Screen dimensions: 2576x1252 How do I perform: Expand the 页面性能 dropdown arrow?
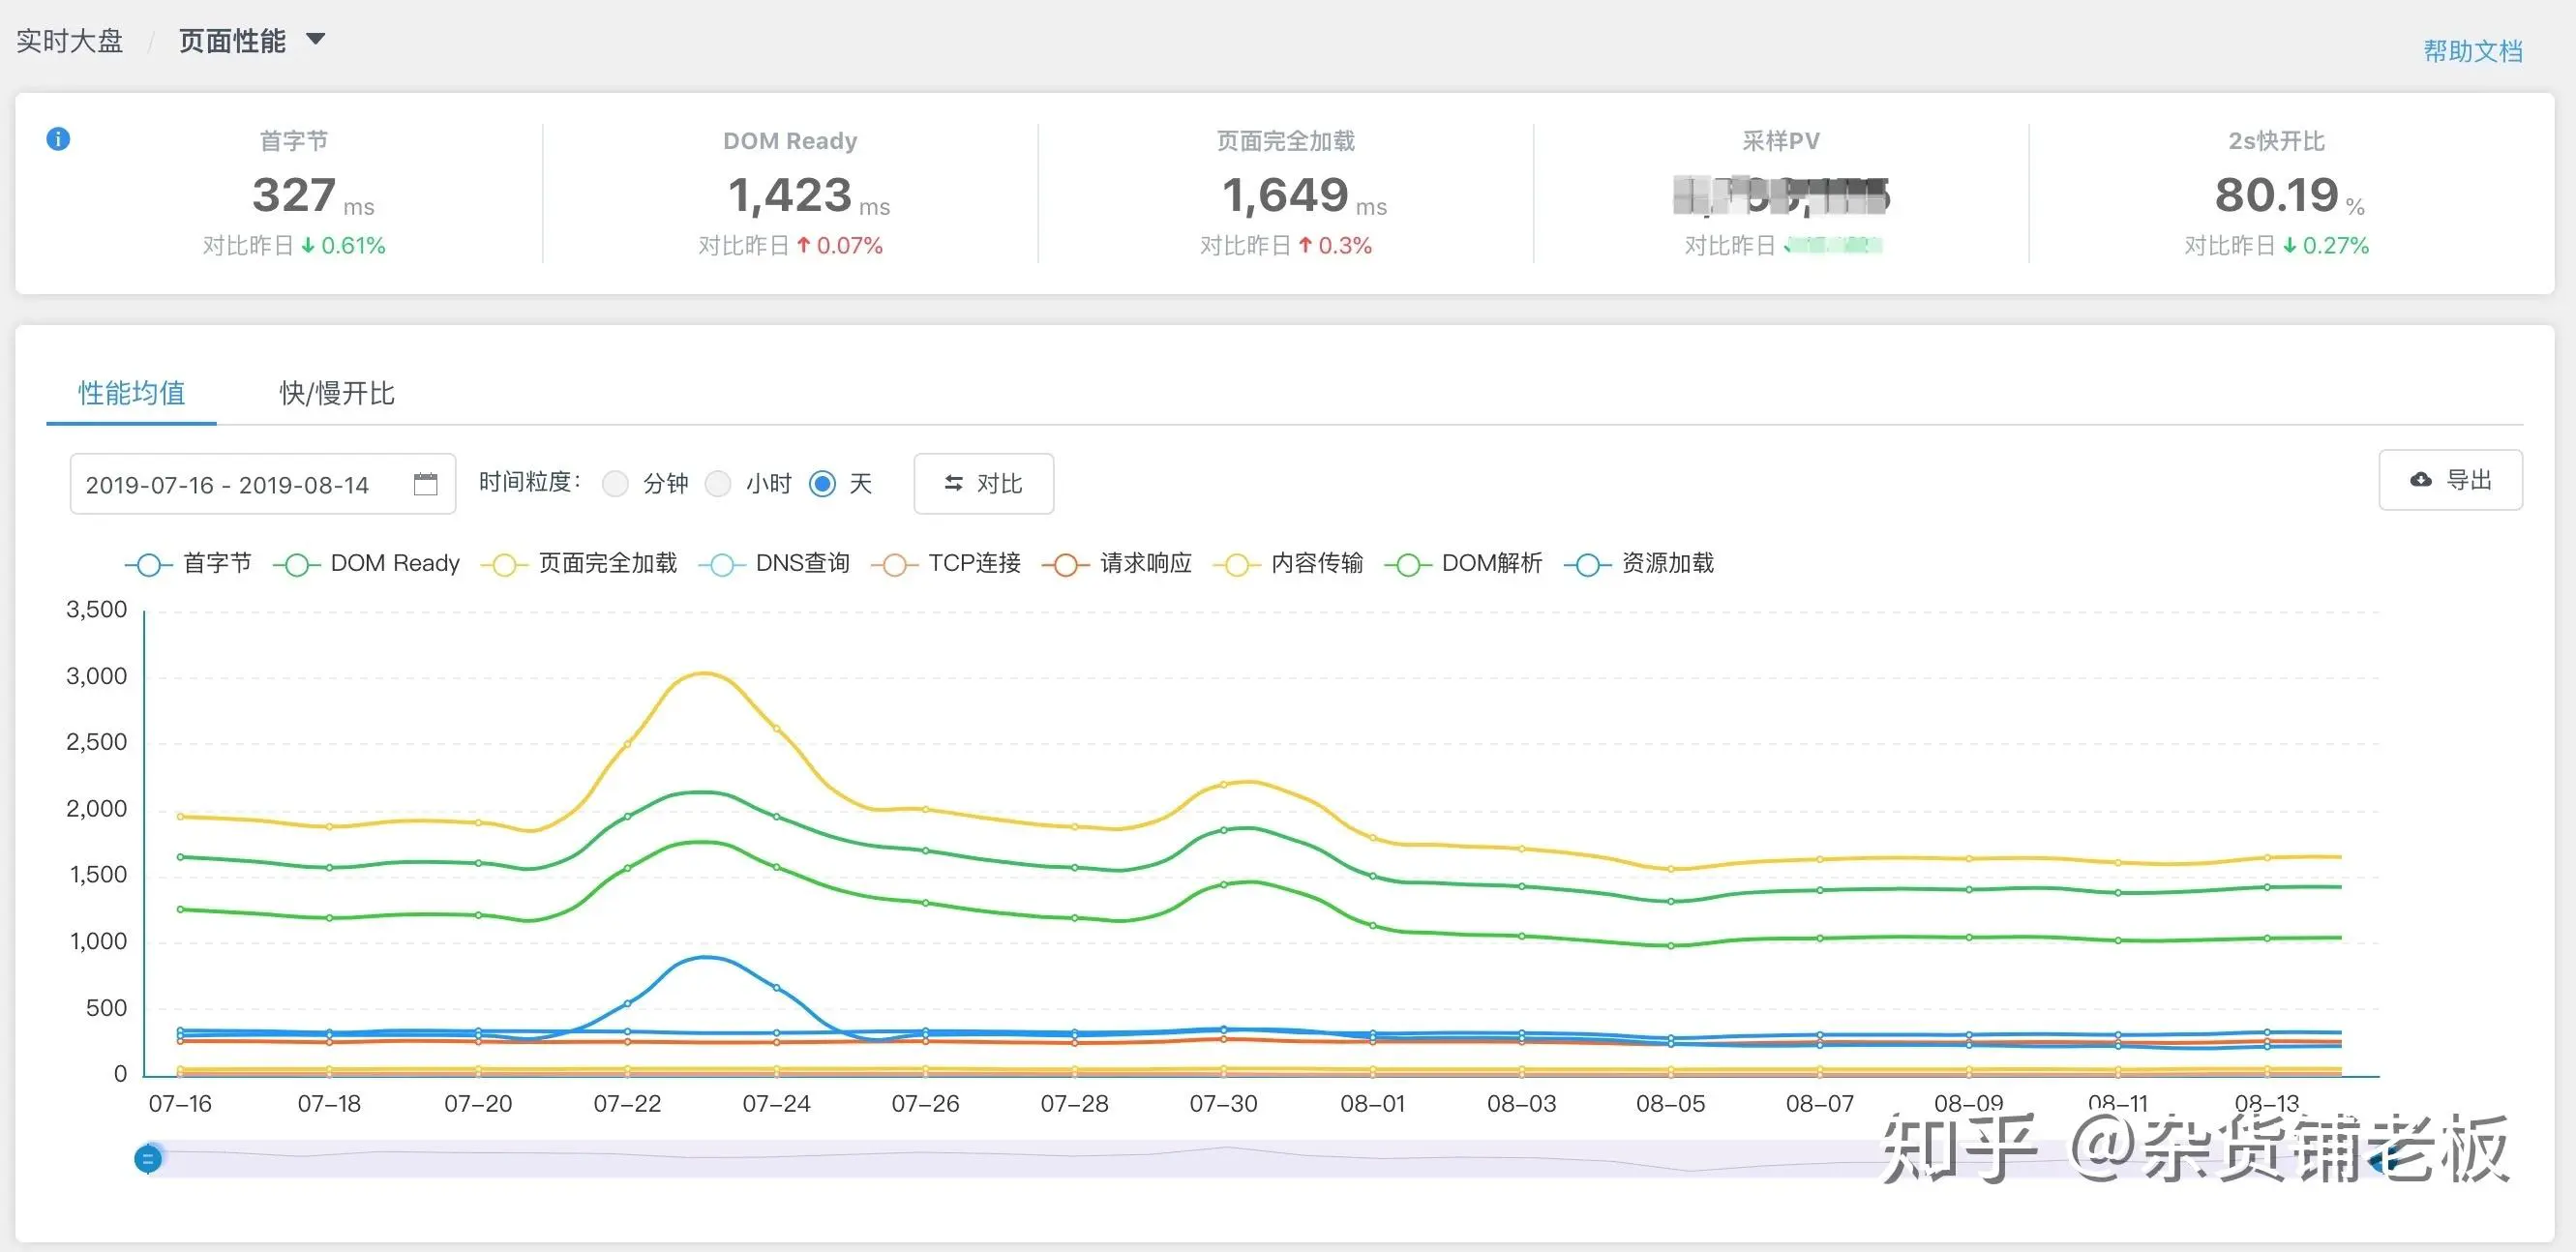click(x=316, y=39)
